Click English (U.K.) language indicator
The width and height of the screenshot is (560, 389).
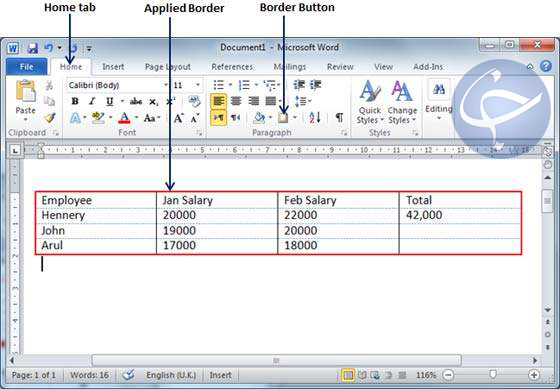point(171,375)
